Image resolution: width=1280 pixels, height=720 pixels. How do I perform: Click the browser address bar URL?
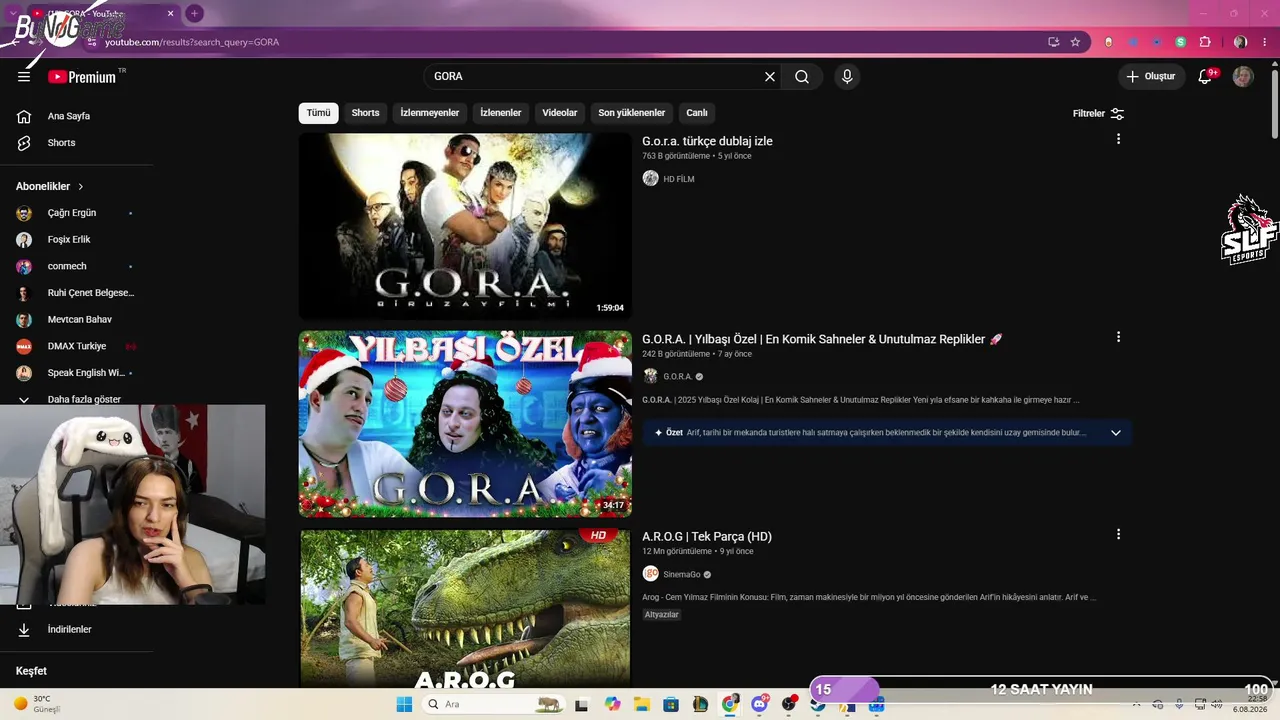[191, 42]
